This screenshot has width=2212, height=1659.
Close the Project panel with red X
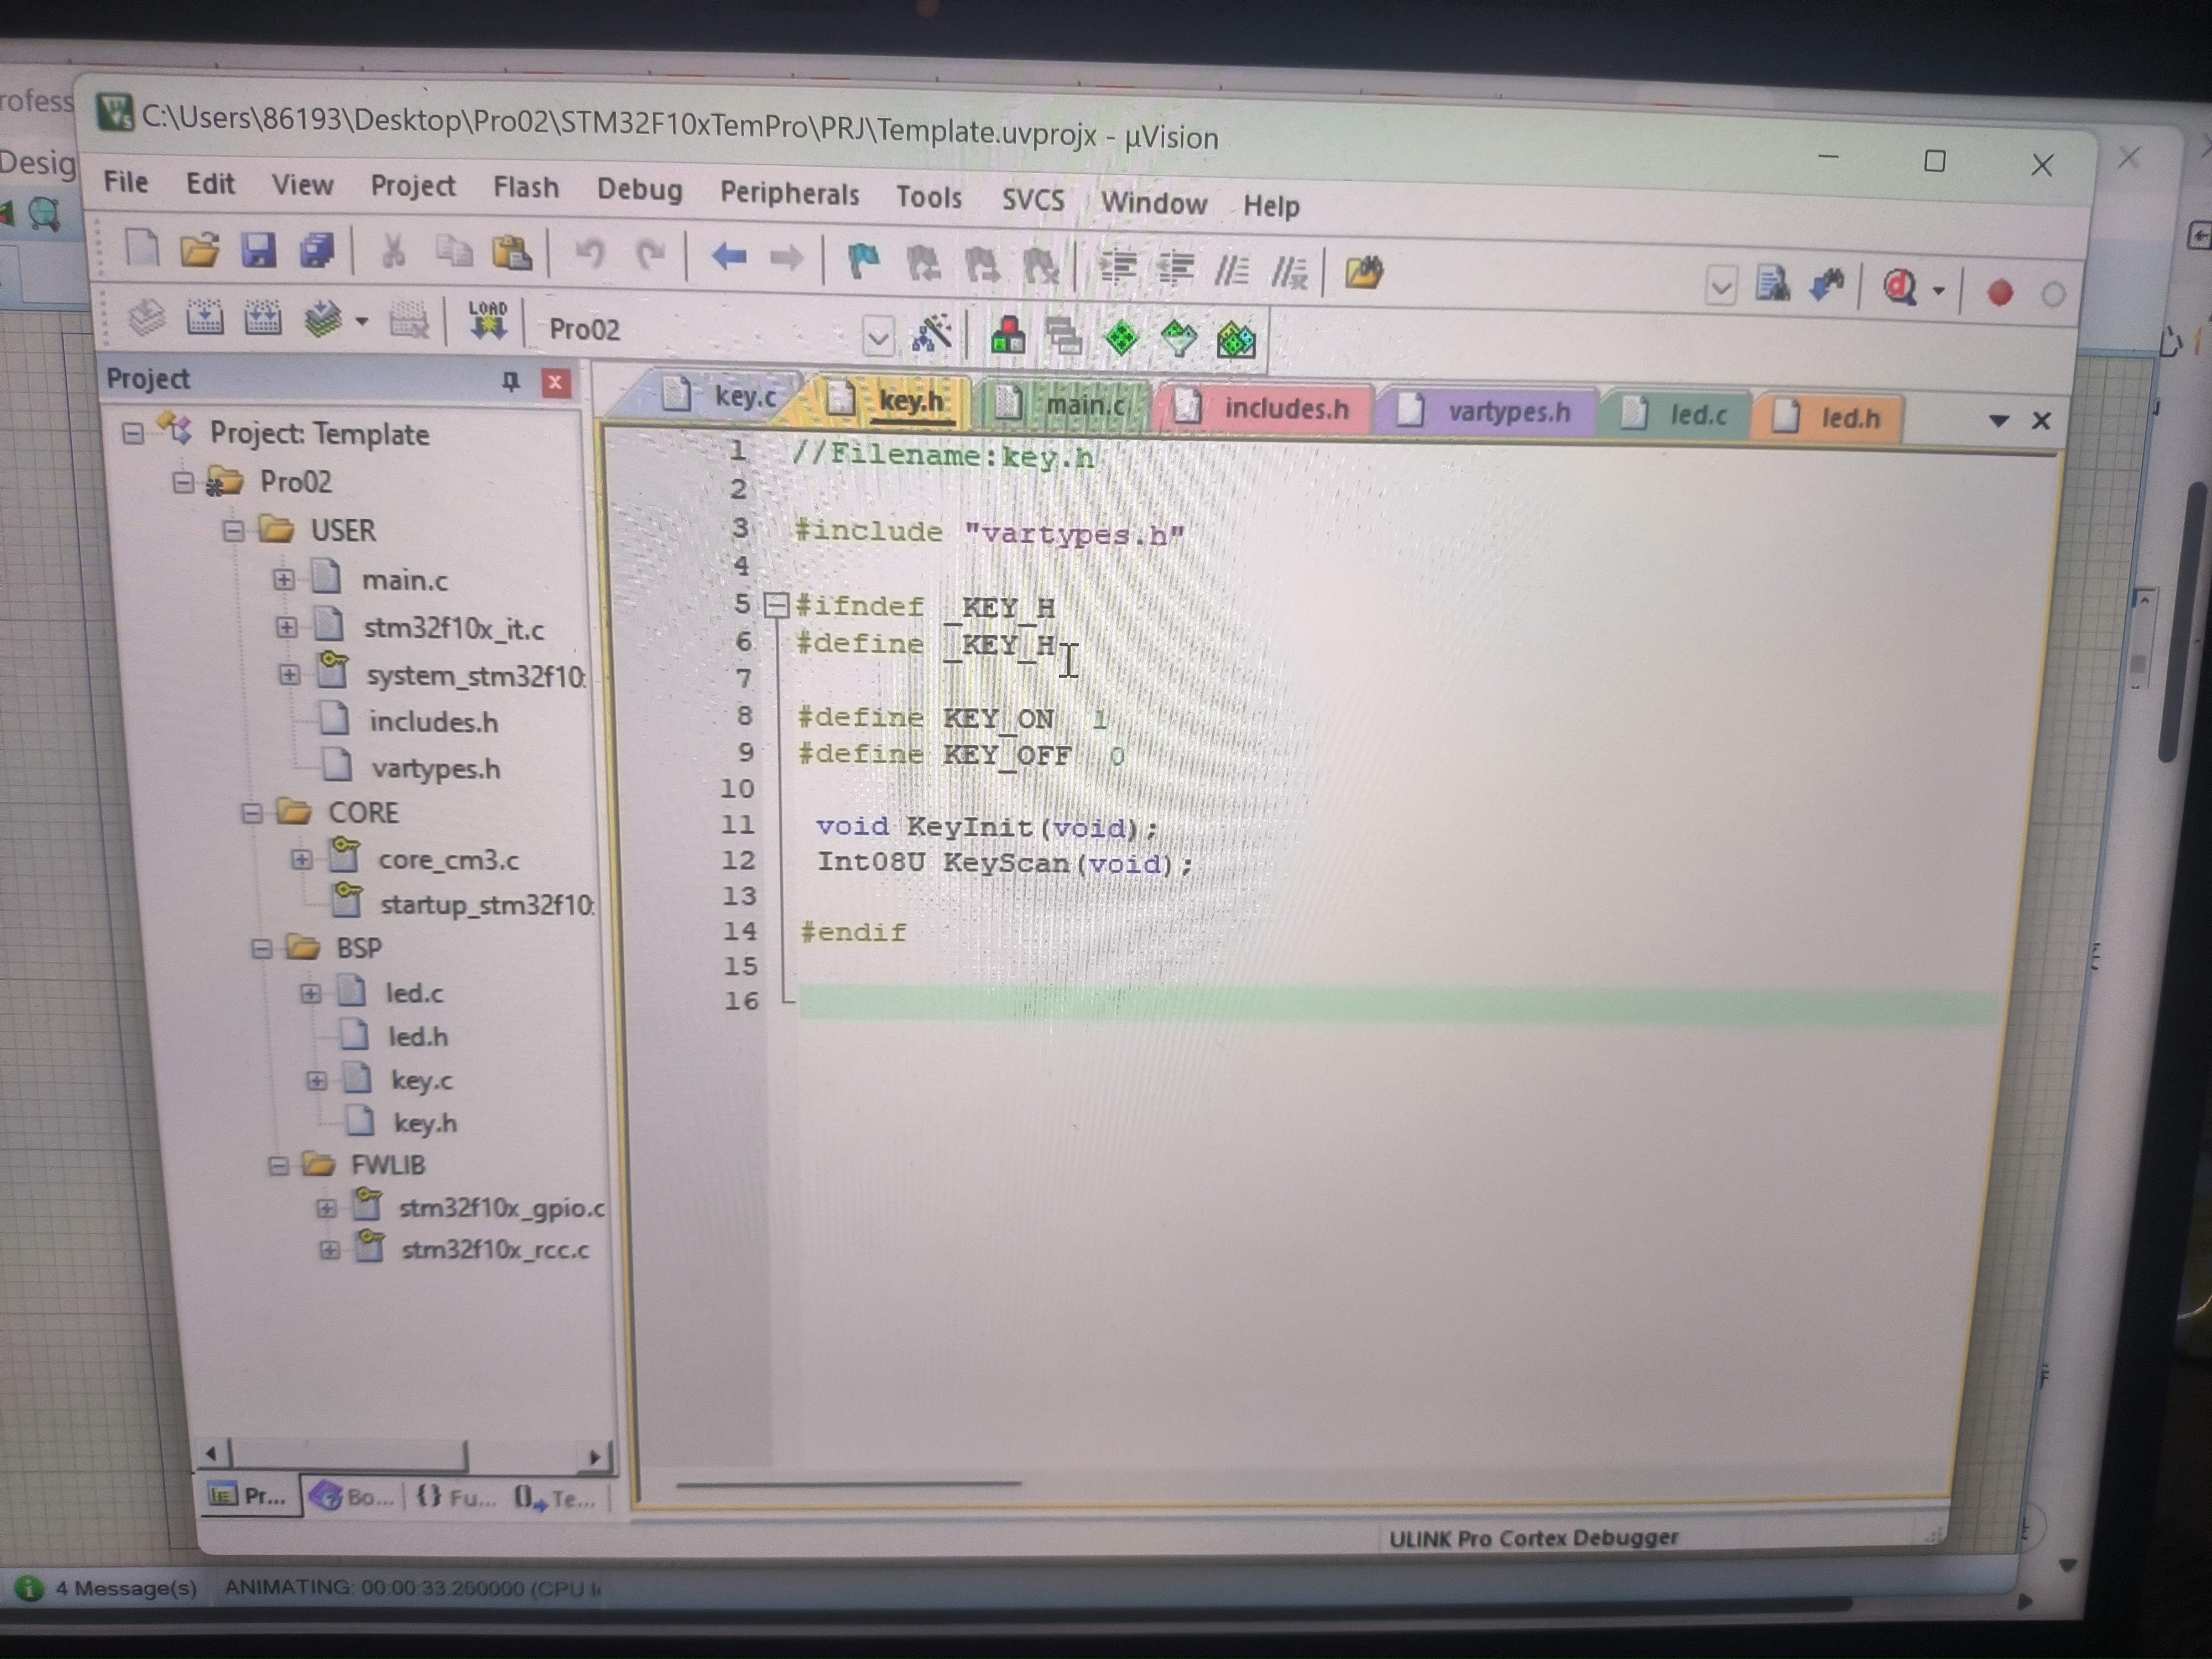coord(556,383)
